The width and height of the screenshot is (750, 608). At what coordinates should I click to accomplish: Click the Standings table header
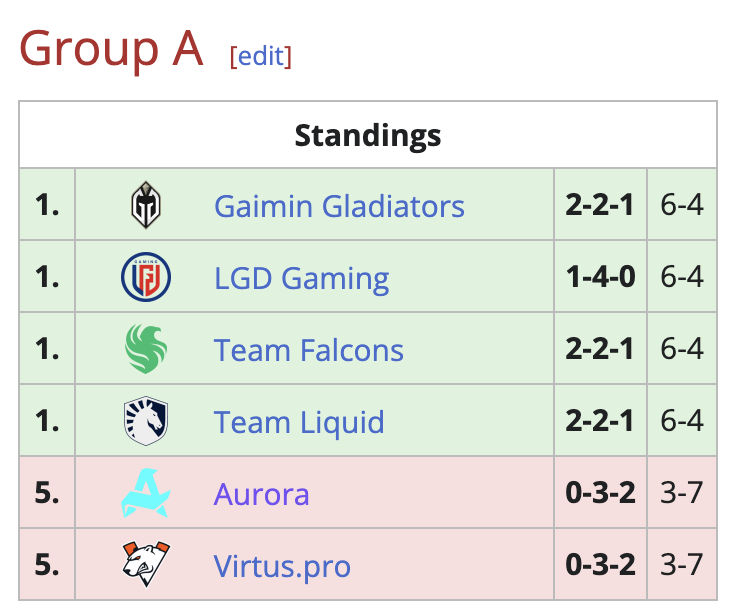[x=368, y=134]
